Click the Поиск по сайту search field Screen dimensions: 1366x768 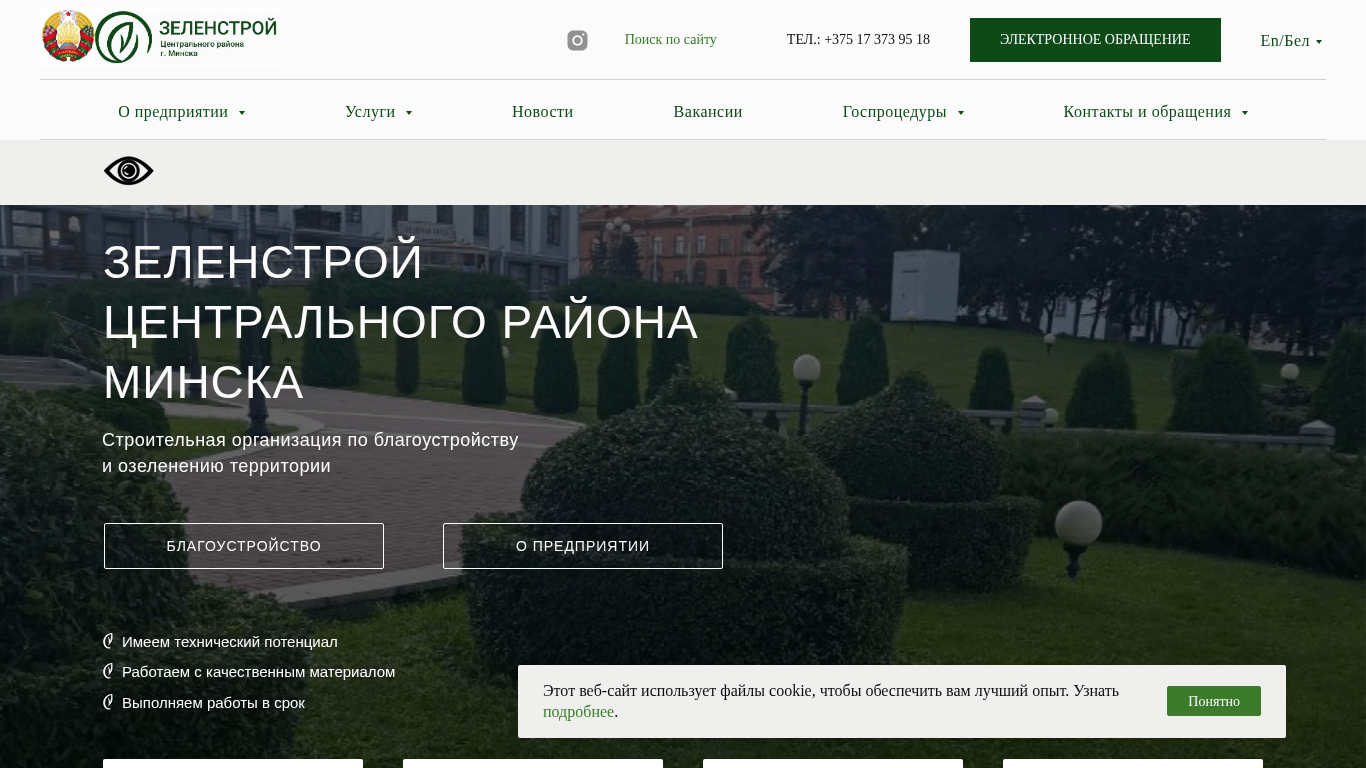[x=670, y=40]
